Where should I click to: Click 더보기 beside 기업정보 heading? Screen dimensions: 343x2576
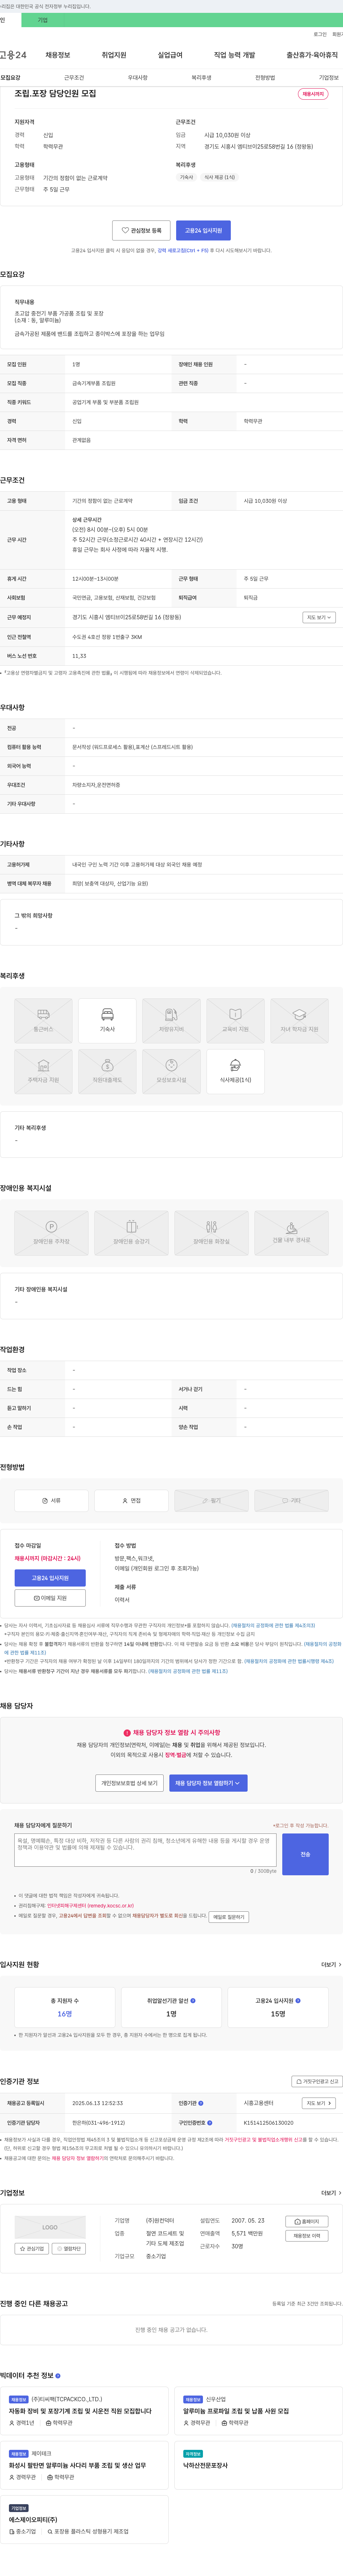pyautogui.click(x=330, y=2193)
